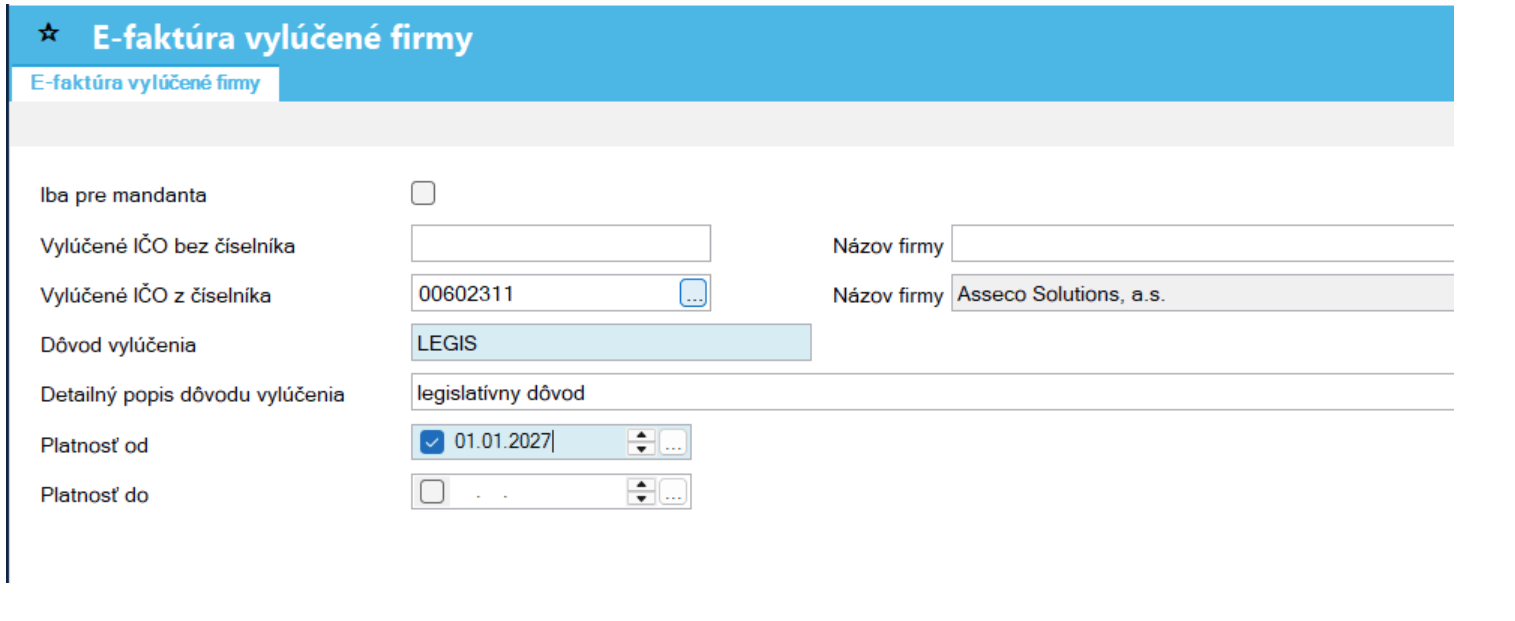Image resolution: width=1515 pixels, height=621 pixels.
Task: Click the empty Názov firmy input field
Action: pyautogui.click(x=1202, y=243)
